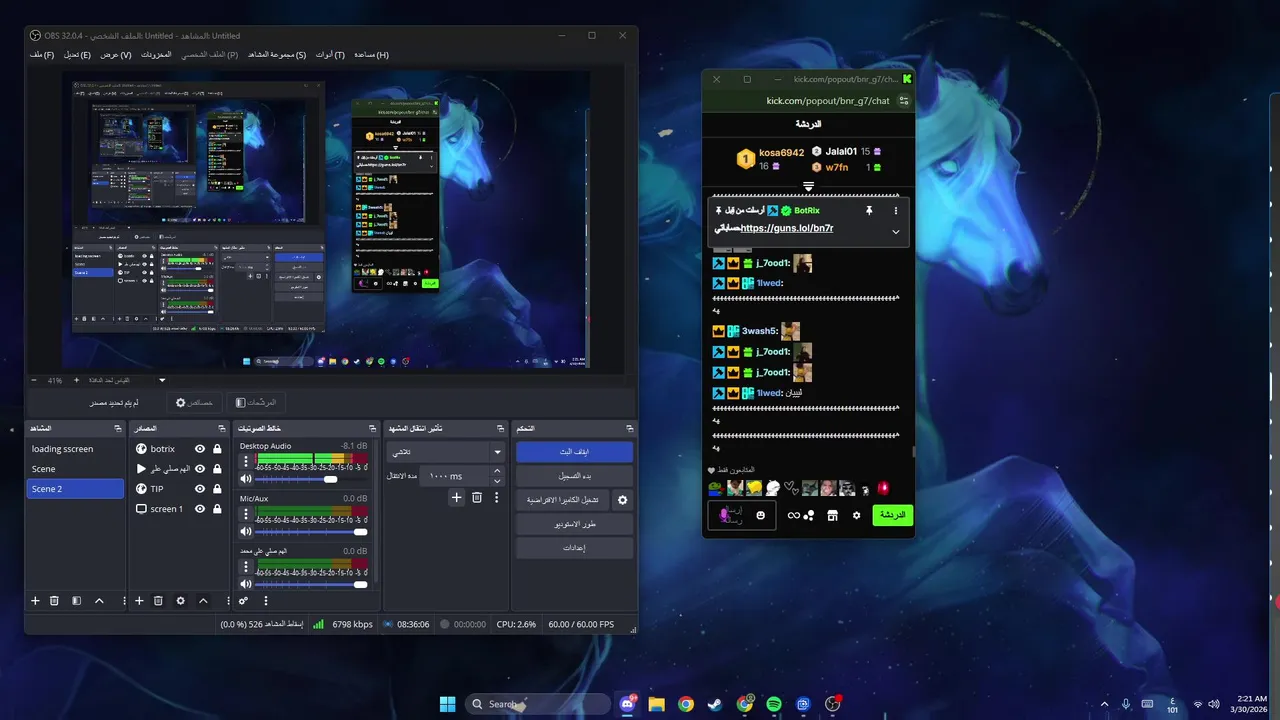Move scene up arrow in Scenes dock

99,601
